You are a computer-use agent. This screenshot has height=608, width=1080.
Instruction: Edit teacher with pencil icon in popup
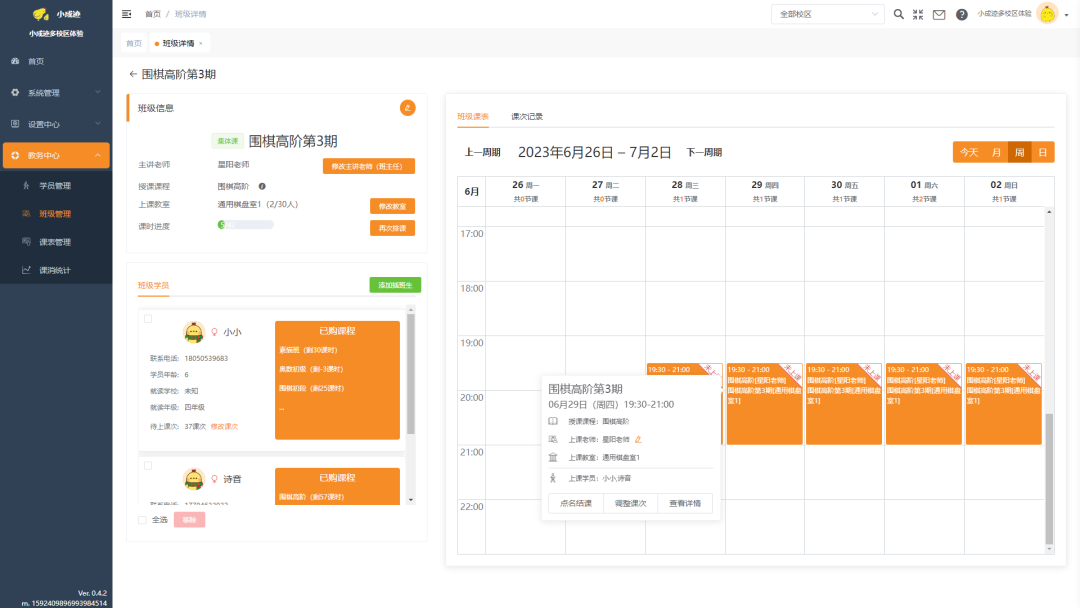(x=638, y=439)
